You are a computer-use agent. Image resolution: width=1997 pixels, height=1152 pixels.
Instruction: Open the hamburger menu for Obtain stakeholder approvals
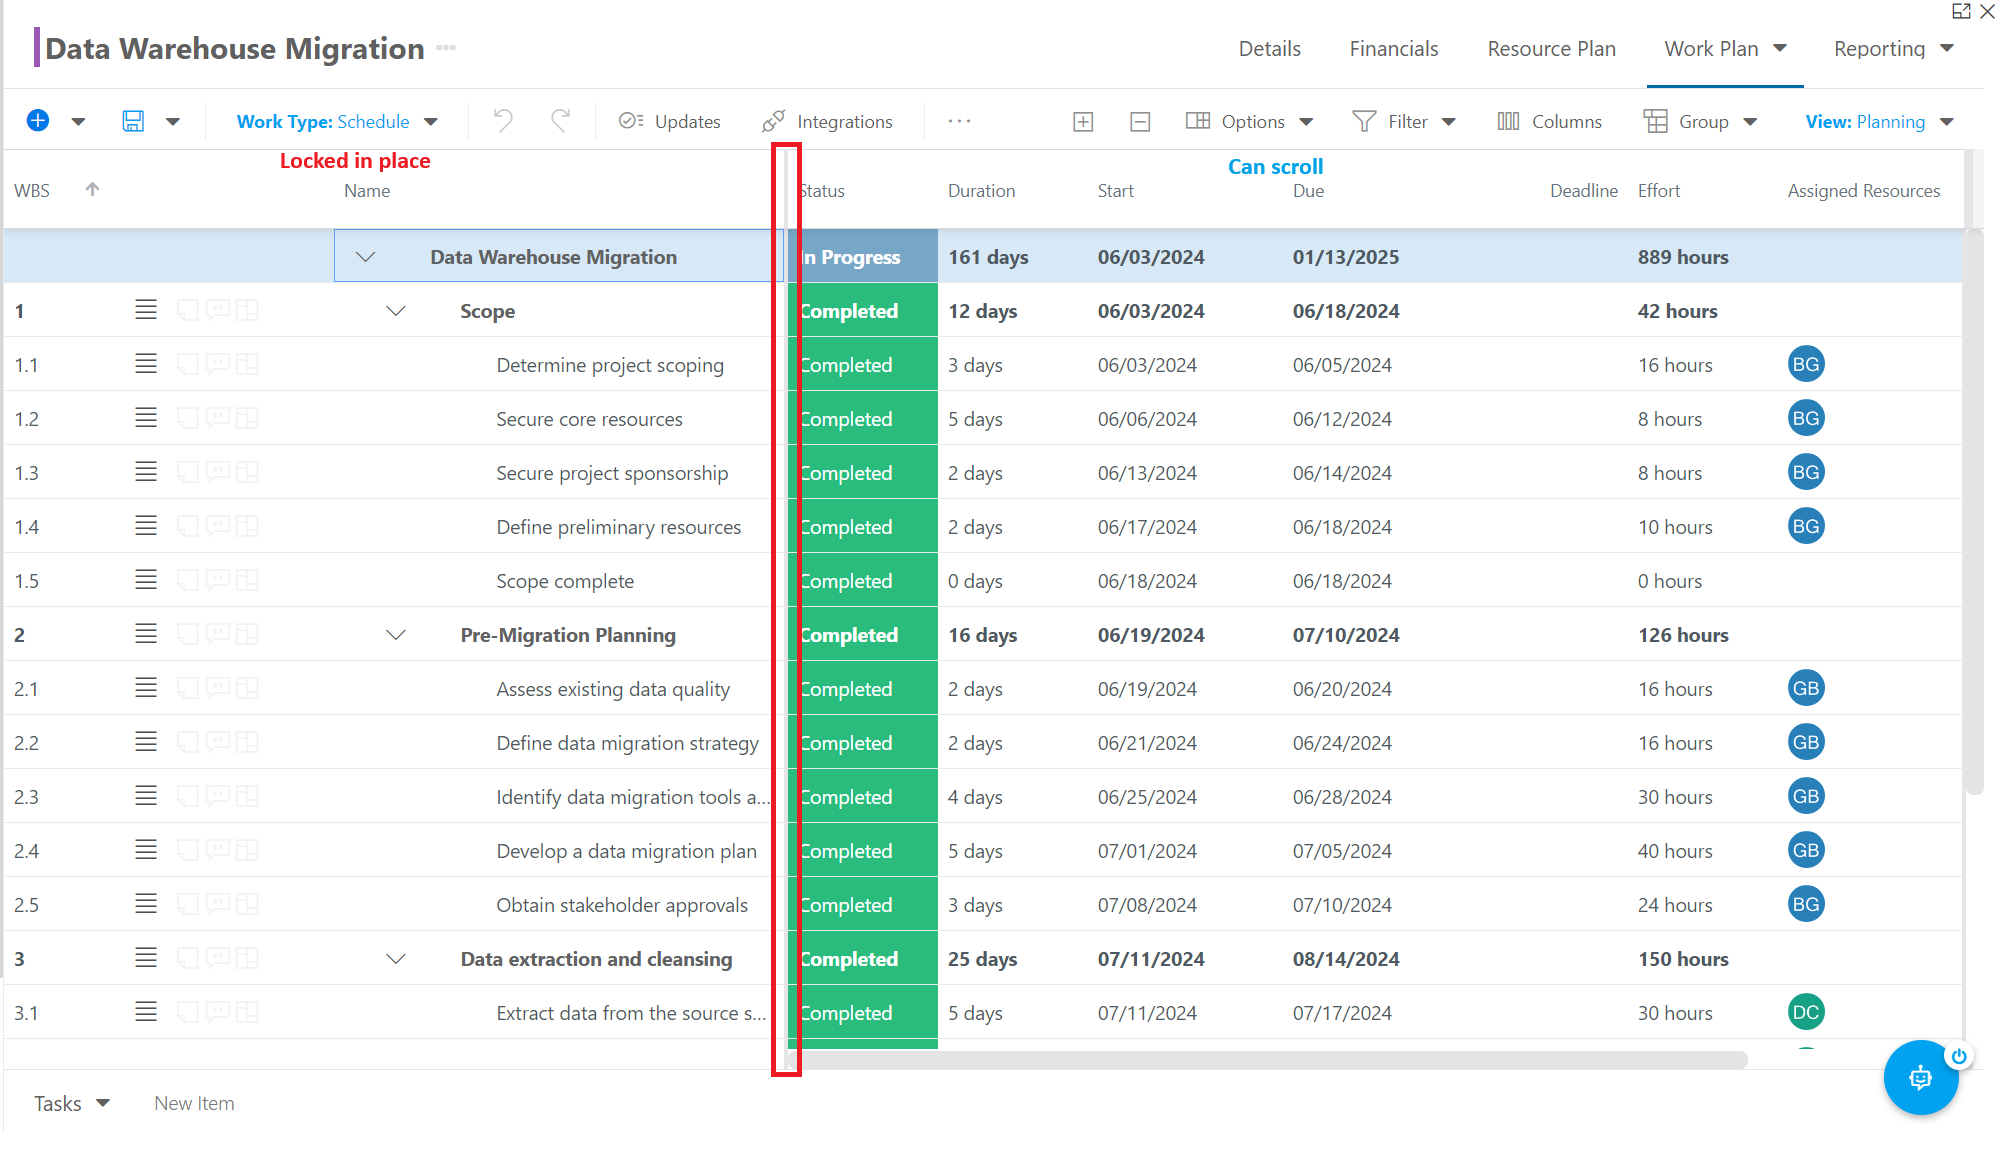pyautogui.click(x=146, y=904)
